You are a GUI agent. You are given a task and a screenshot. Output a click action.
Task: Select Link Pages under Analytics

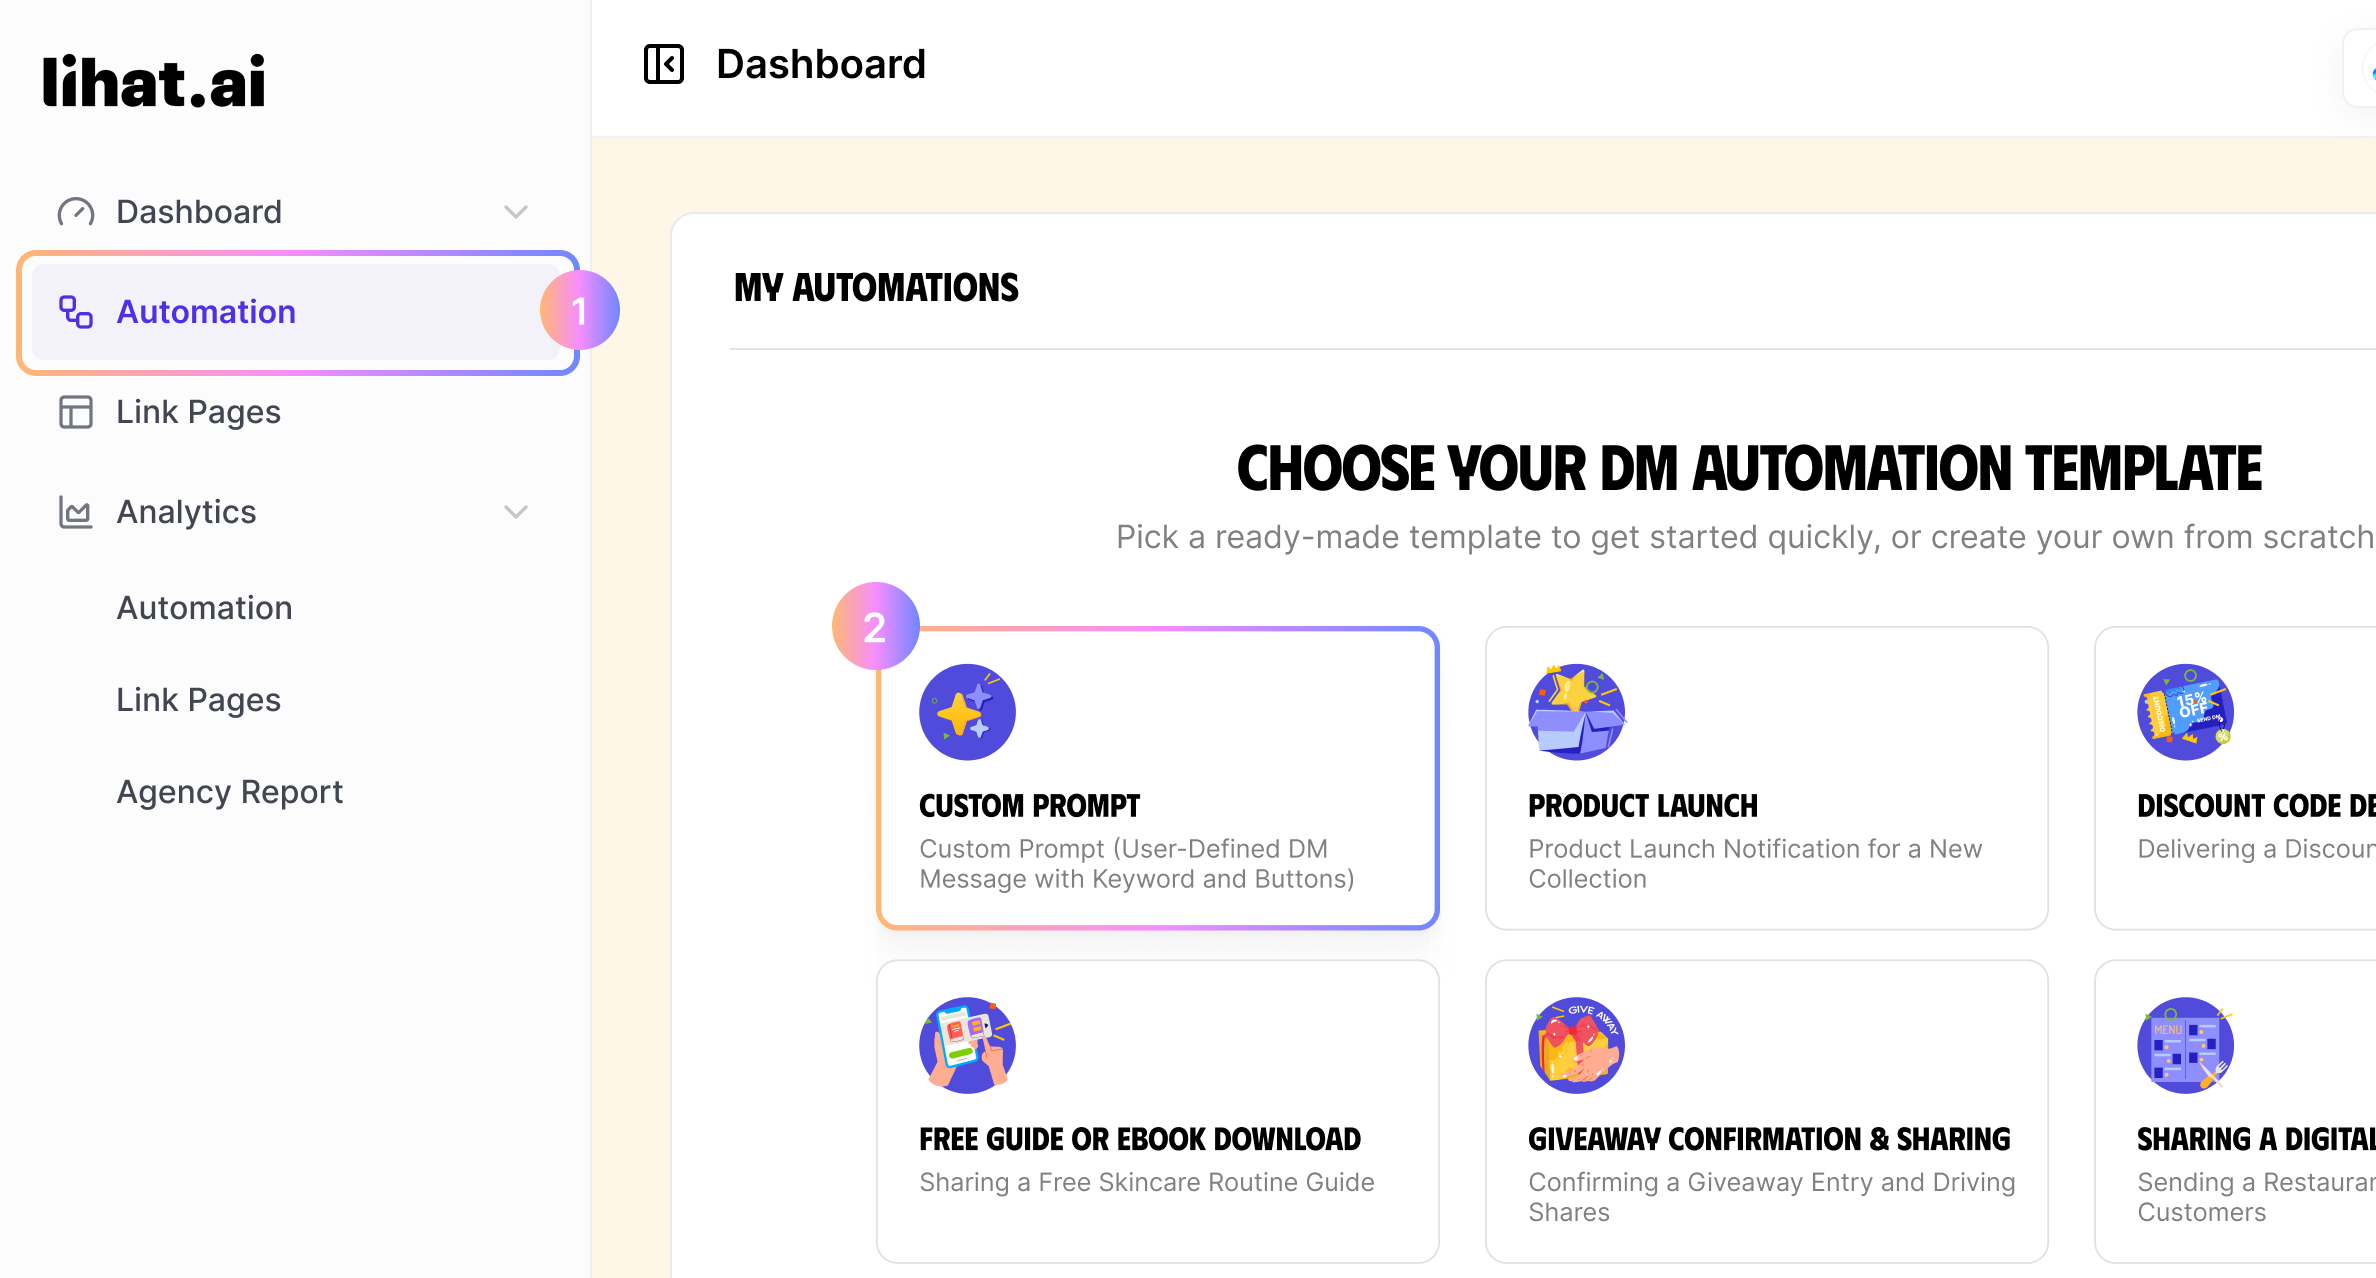(x=198, y=700)
